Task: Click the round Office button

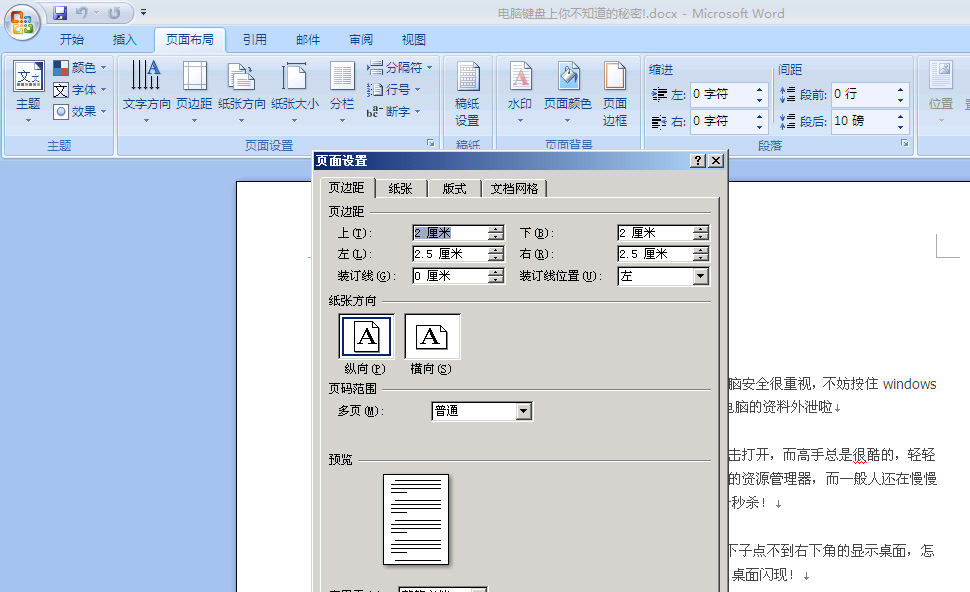Action: [22, 22]
